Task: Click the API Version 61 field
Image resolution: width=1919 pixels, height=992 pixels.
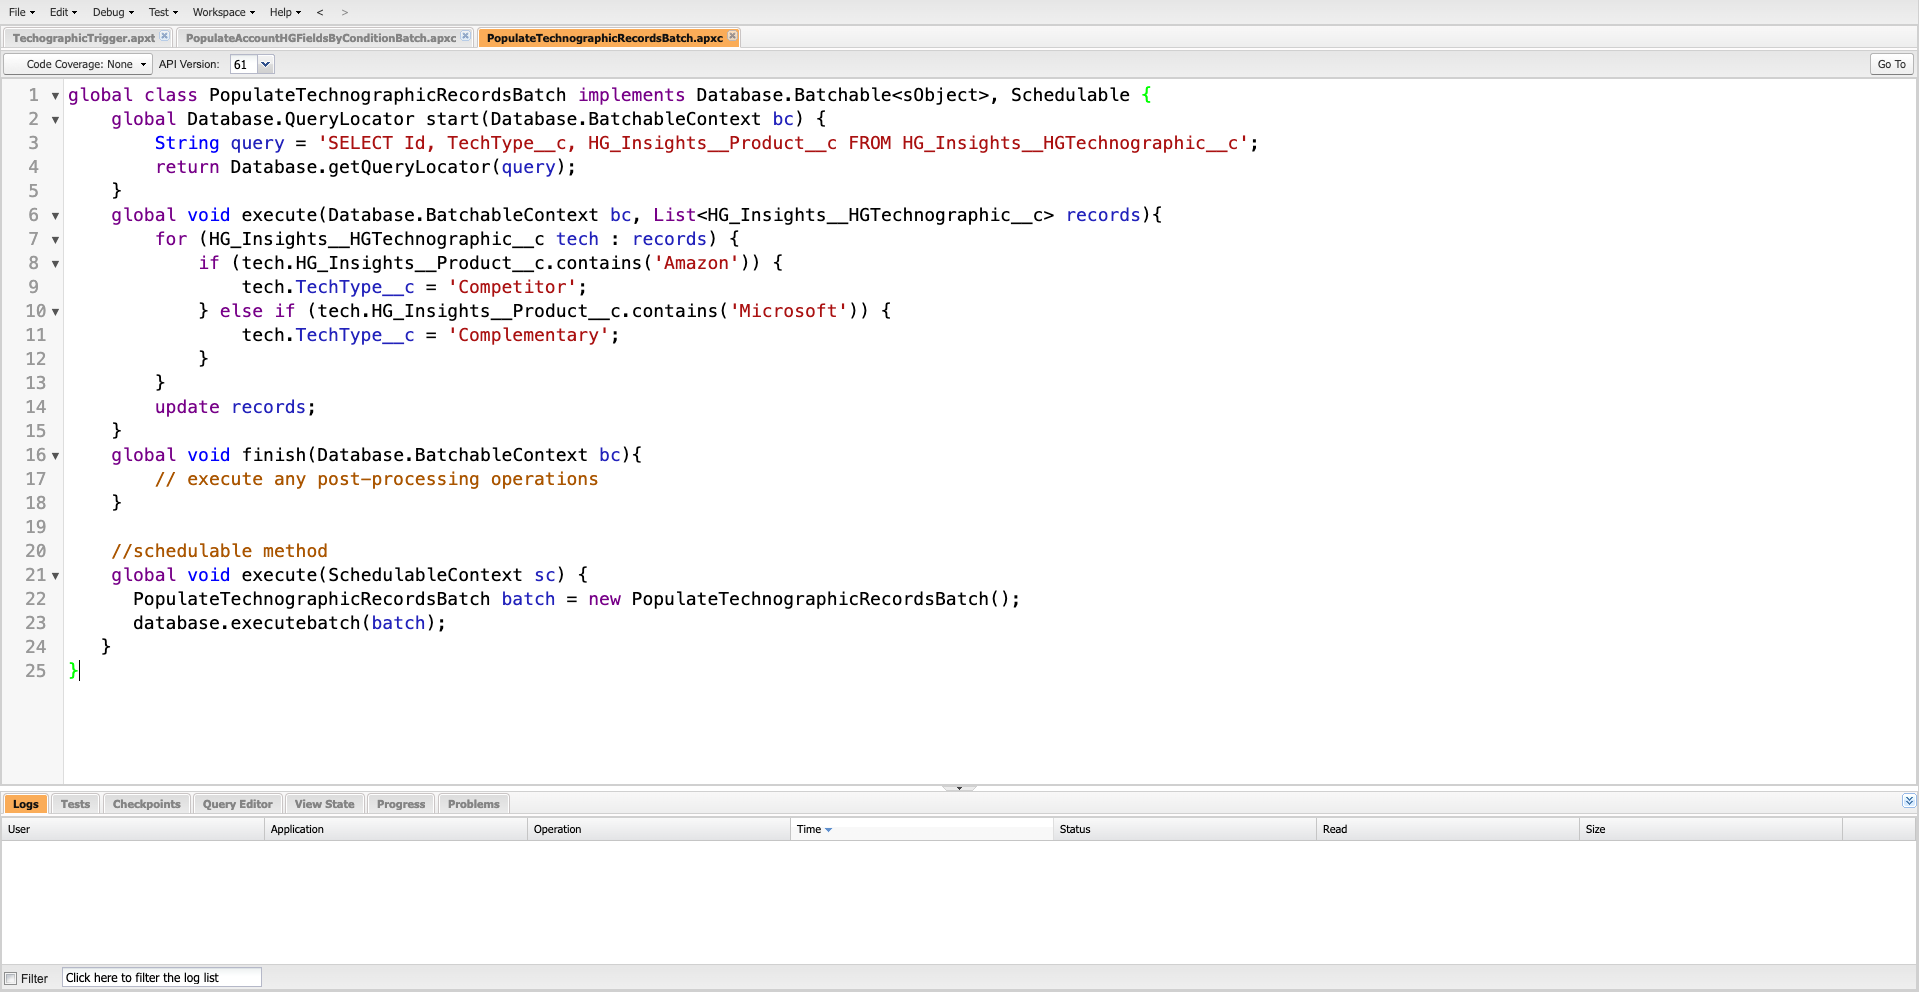Action: [244, 64]
